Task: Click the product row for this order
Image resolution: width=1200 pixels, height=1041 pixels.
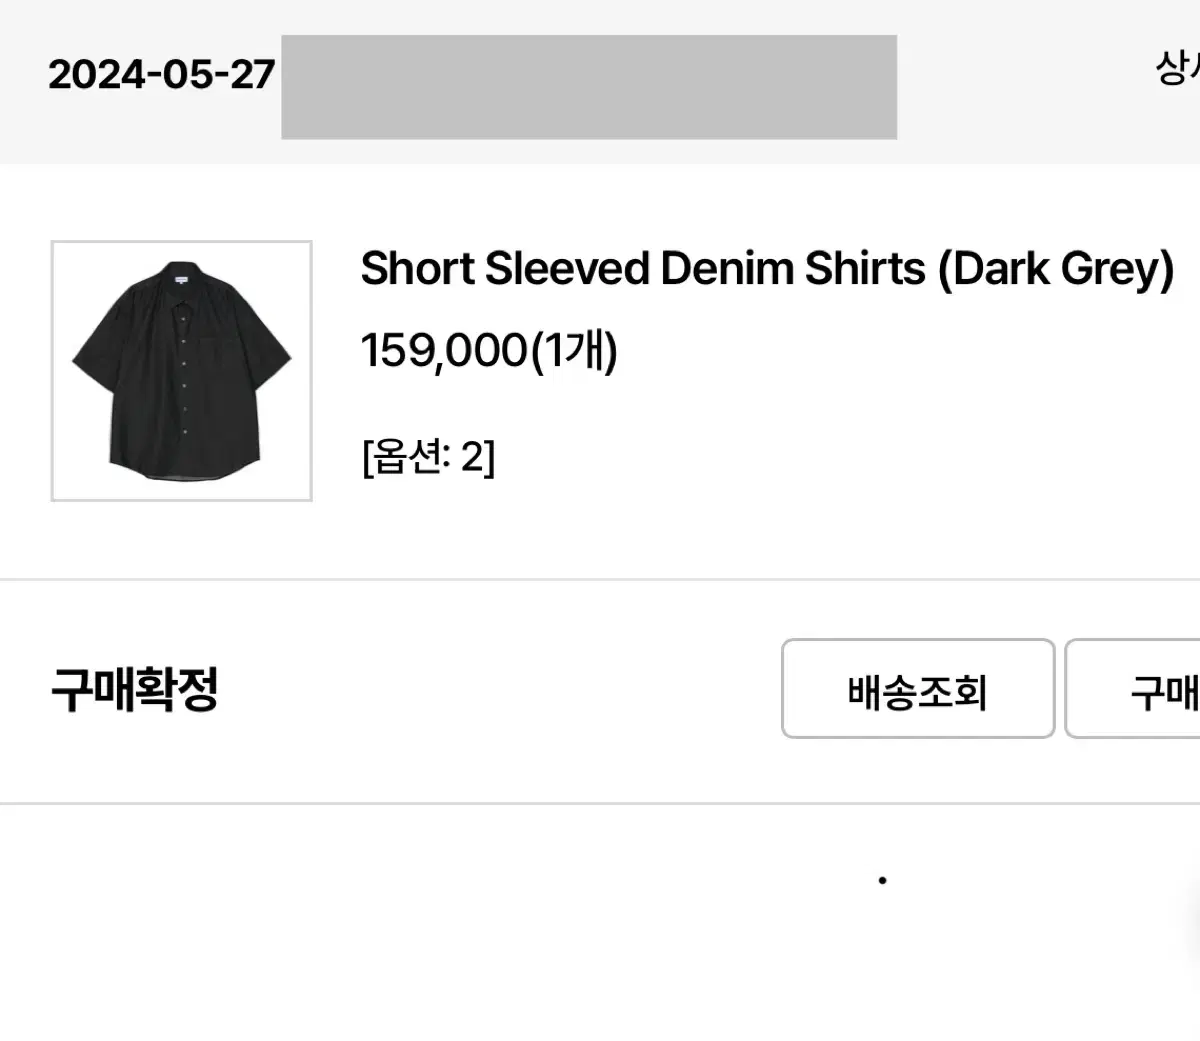Action: pyautogui.click(x=600, y=370)
